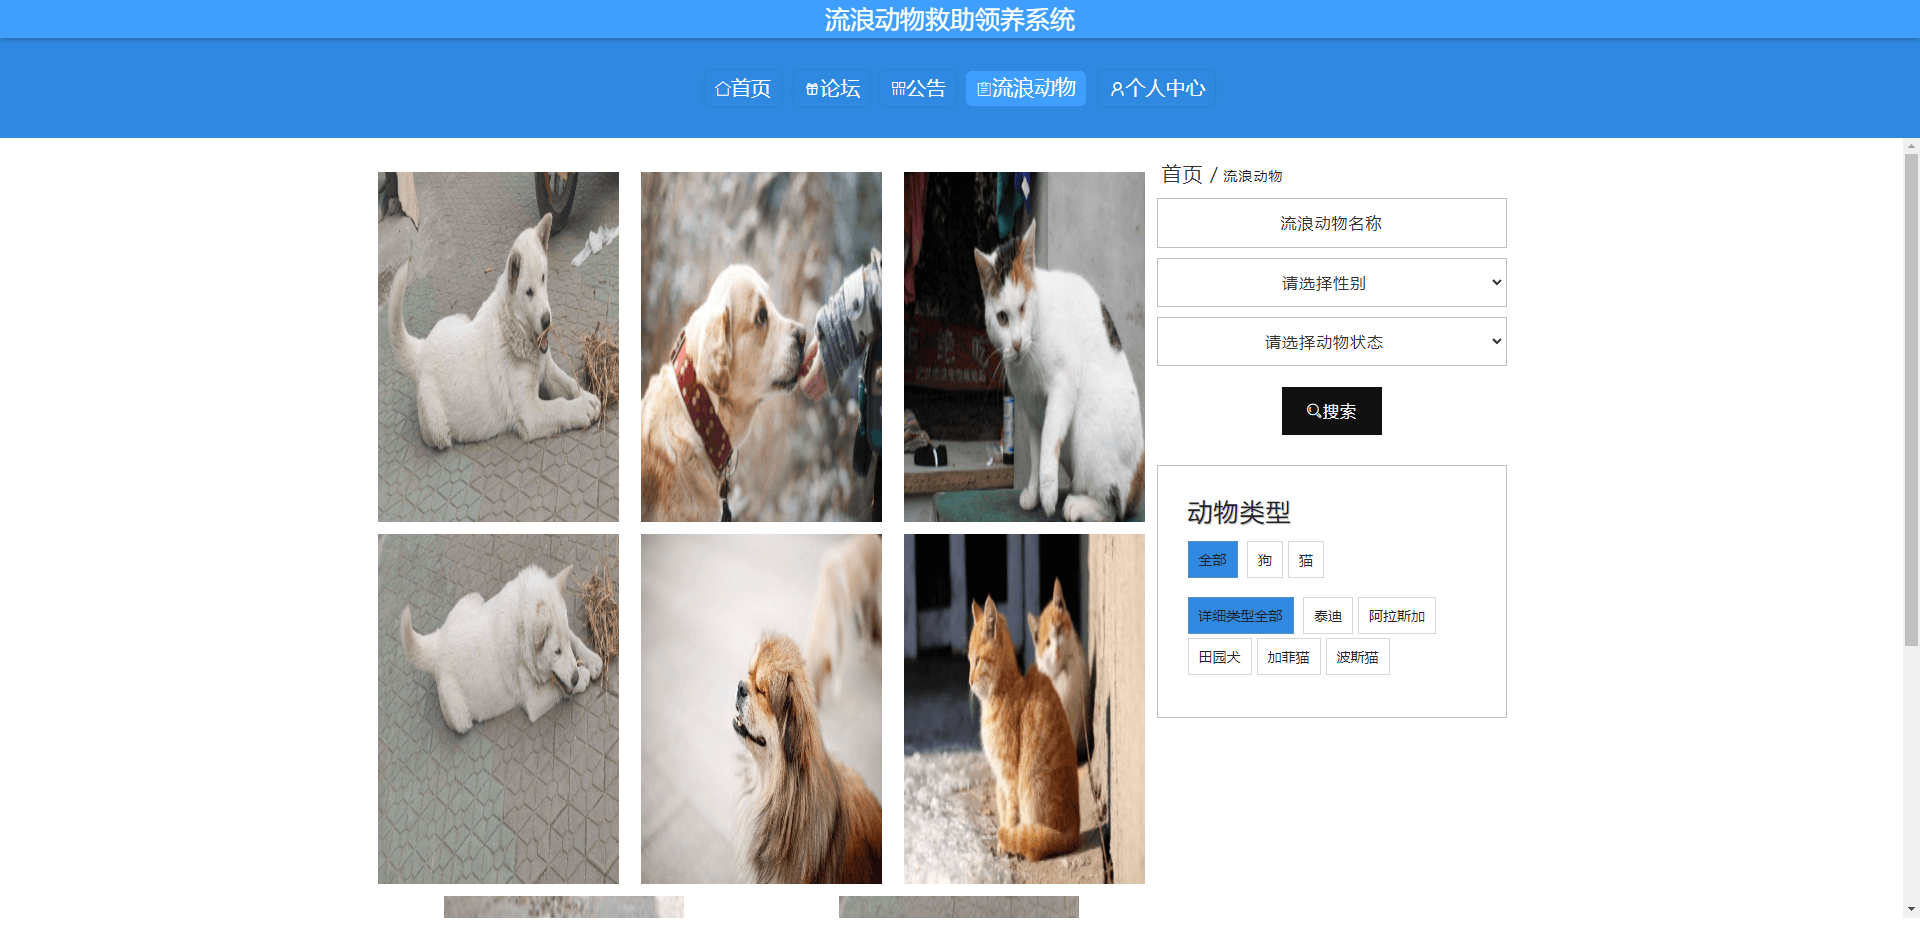Viewport: 1920px width, 952px height.
Task: Expand the 请选择性别 gender dropdown
Action: (1331, 283)
